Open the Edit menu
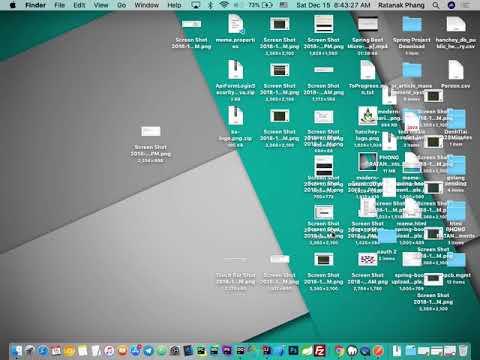Screen dimensions: 480x360 tap(79, 5)
